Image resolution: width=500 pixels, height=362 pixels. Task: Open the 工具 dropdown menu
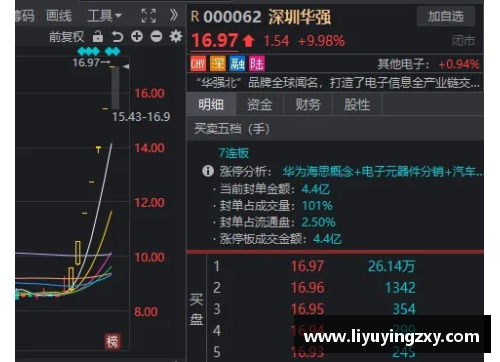click(x=104, y=16)
